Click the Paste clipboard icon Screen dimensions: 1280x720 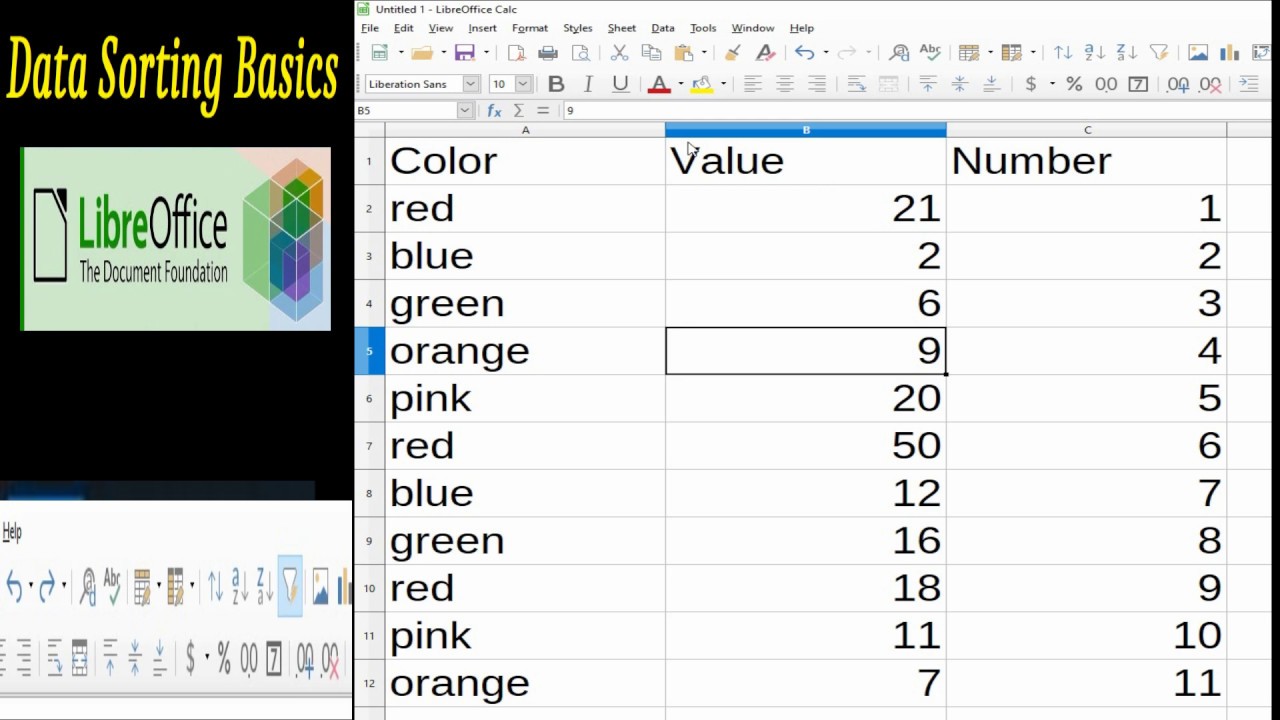pos(684,53)
